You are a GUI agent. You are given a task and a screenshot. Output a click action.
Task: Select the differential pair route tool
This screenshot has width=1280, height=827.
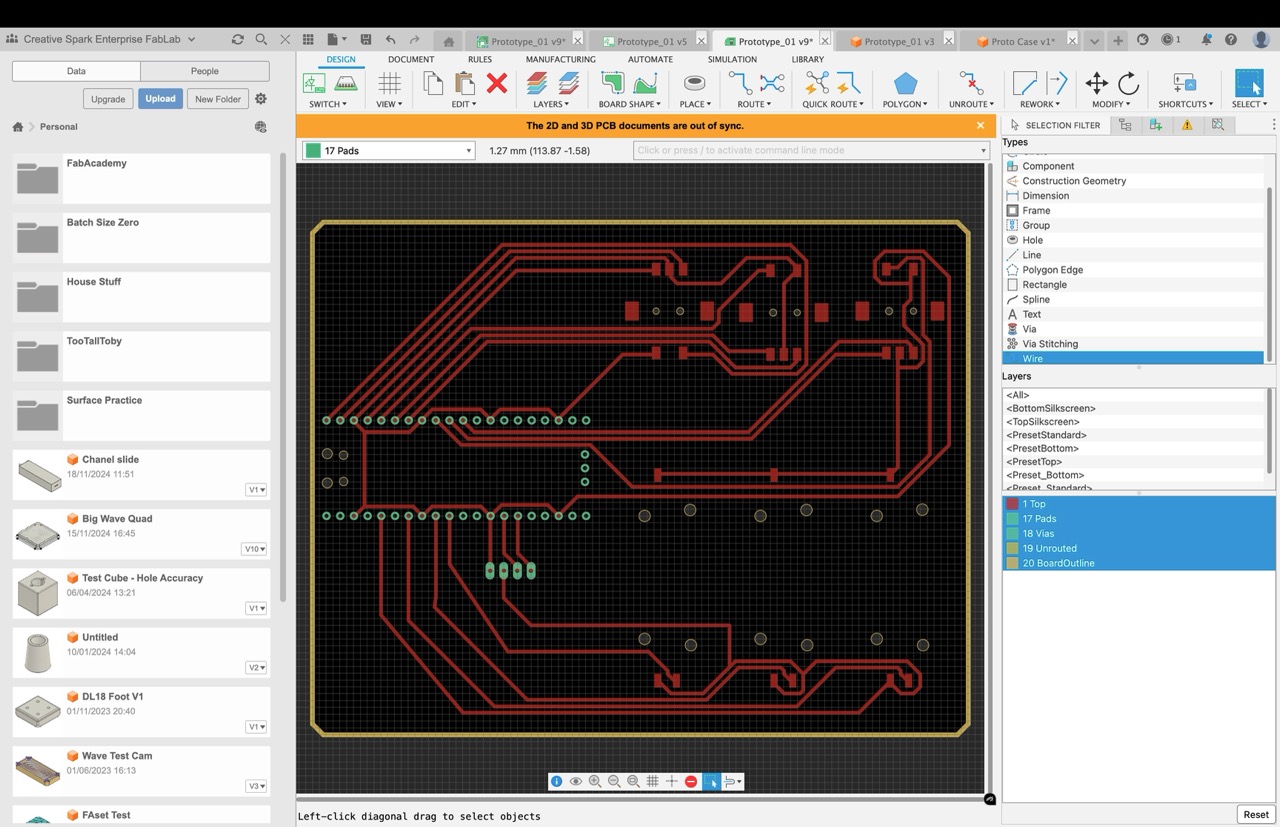click(772, 83)
